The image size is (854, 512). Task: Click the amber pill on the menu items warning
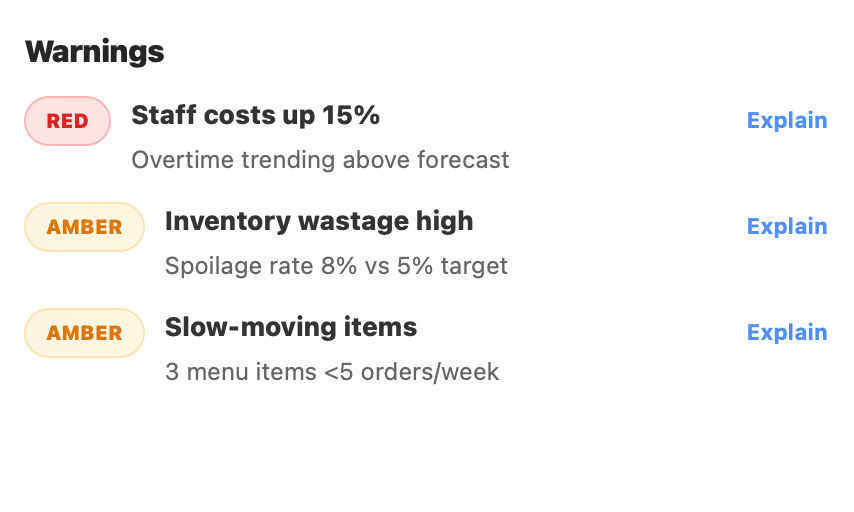[x=84, y=333]
